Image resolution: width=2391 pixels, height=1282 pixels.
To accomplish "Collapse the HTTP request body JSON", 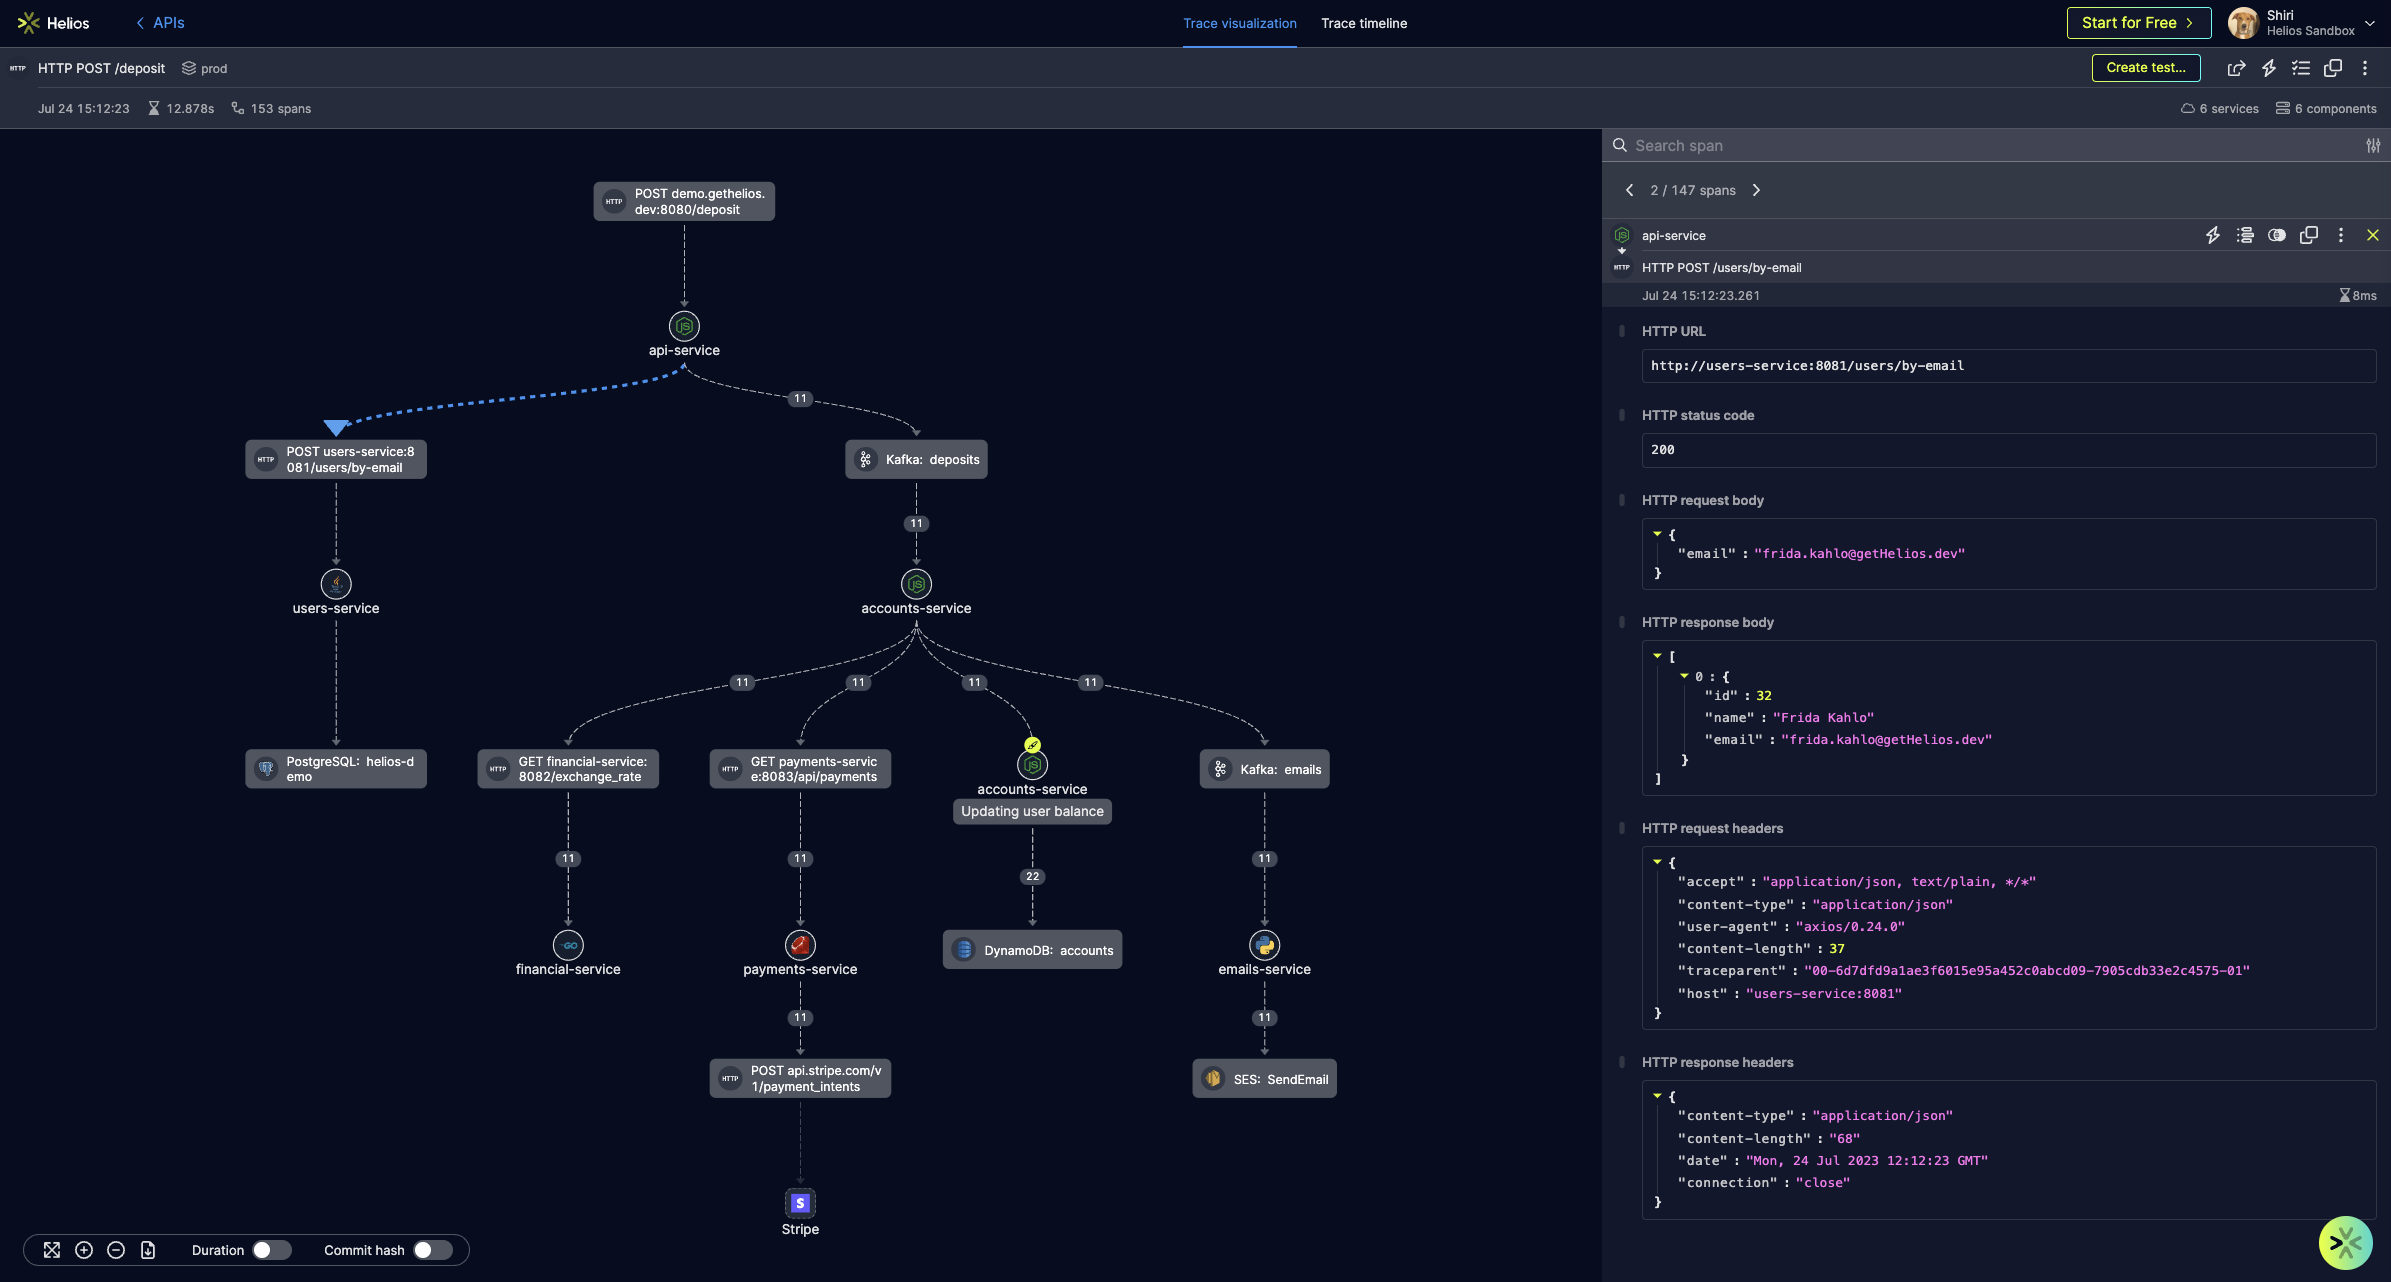I will (x=1657, y=534).
